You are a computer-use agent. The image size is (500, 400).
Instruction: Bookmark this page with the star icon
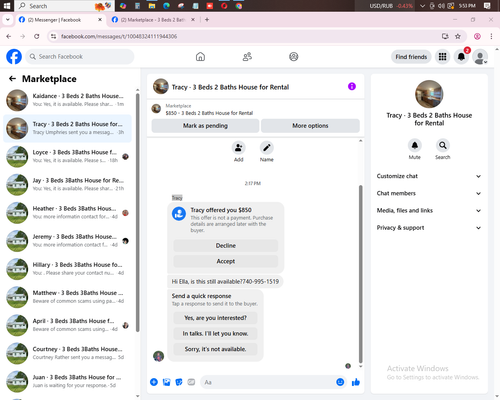pyautogui.click(x=458, y=36)
